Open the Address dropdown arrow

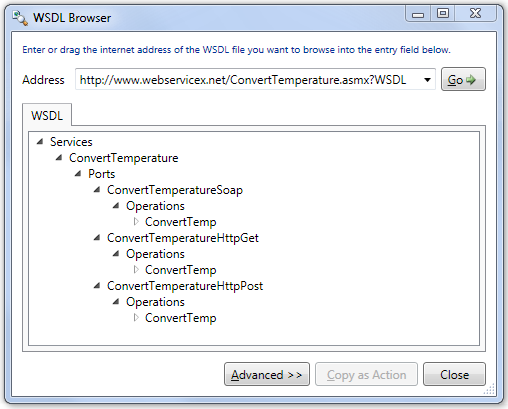pos(427,80)
